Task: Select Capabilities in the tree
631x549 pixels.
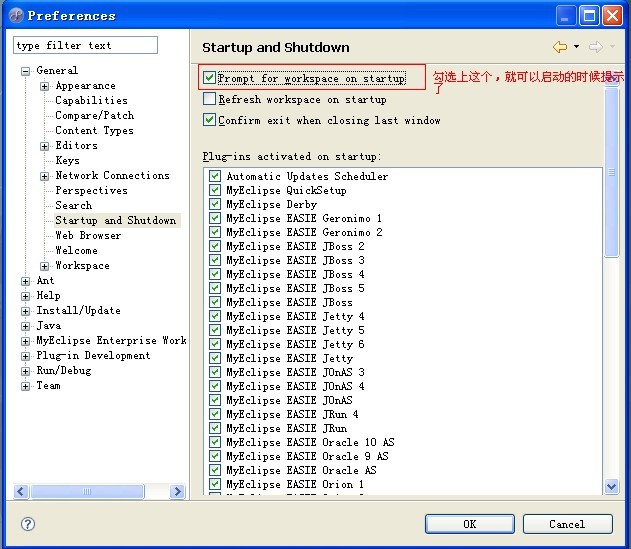Action: (91, 100)
